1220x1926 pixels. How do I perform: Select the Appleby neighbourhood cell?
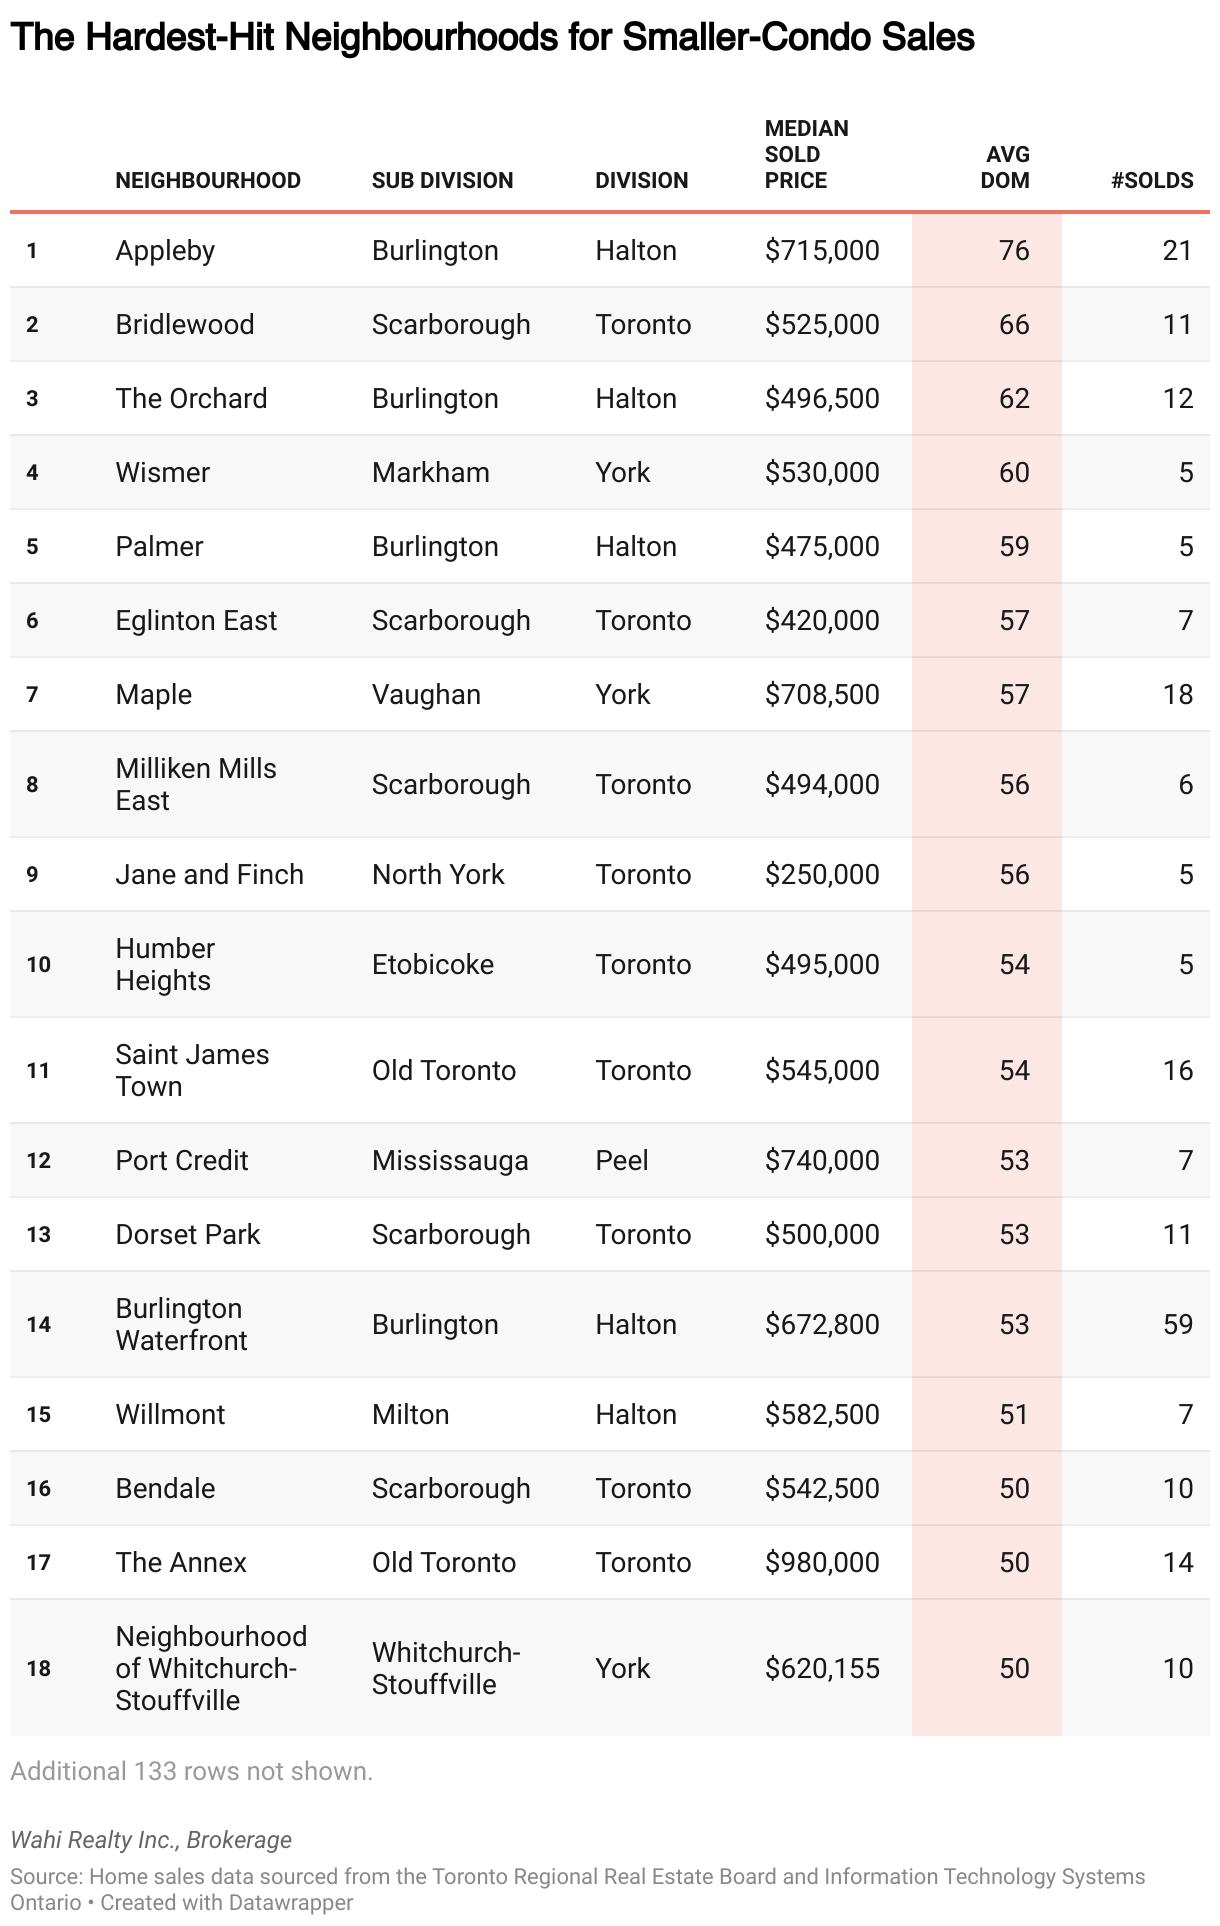165,251
